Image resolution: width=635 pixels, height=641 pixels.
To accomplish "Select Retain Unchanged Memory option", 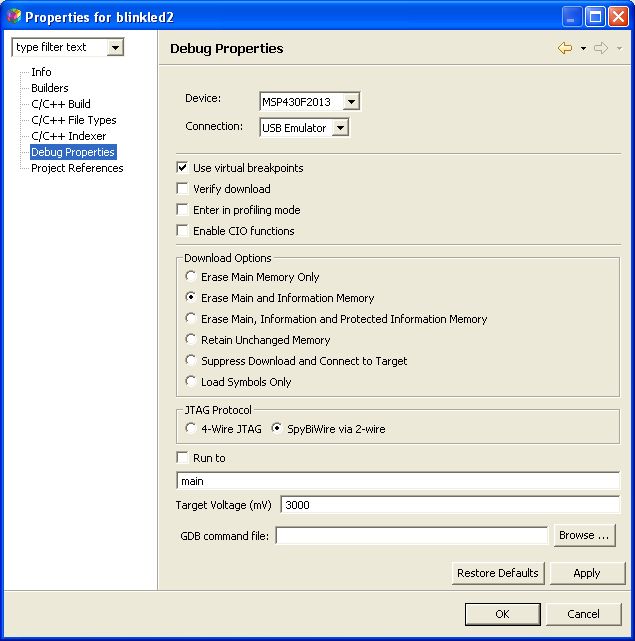I will (x=191, y=339).
